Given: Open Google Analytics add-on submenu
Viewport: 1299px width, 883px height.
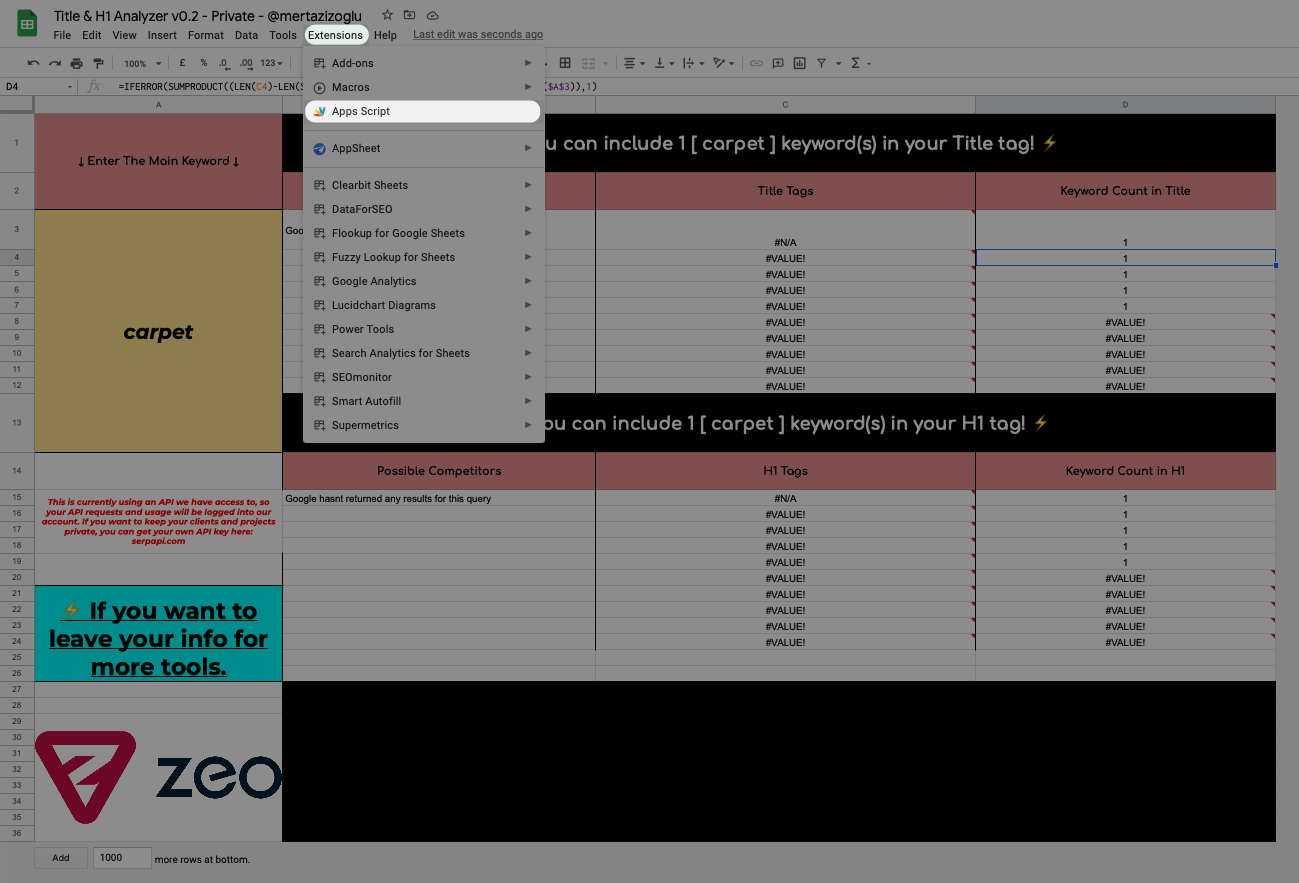Looking at the screenshot, I should (x=424, y=281).
